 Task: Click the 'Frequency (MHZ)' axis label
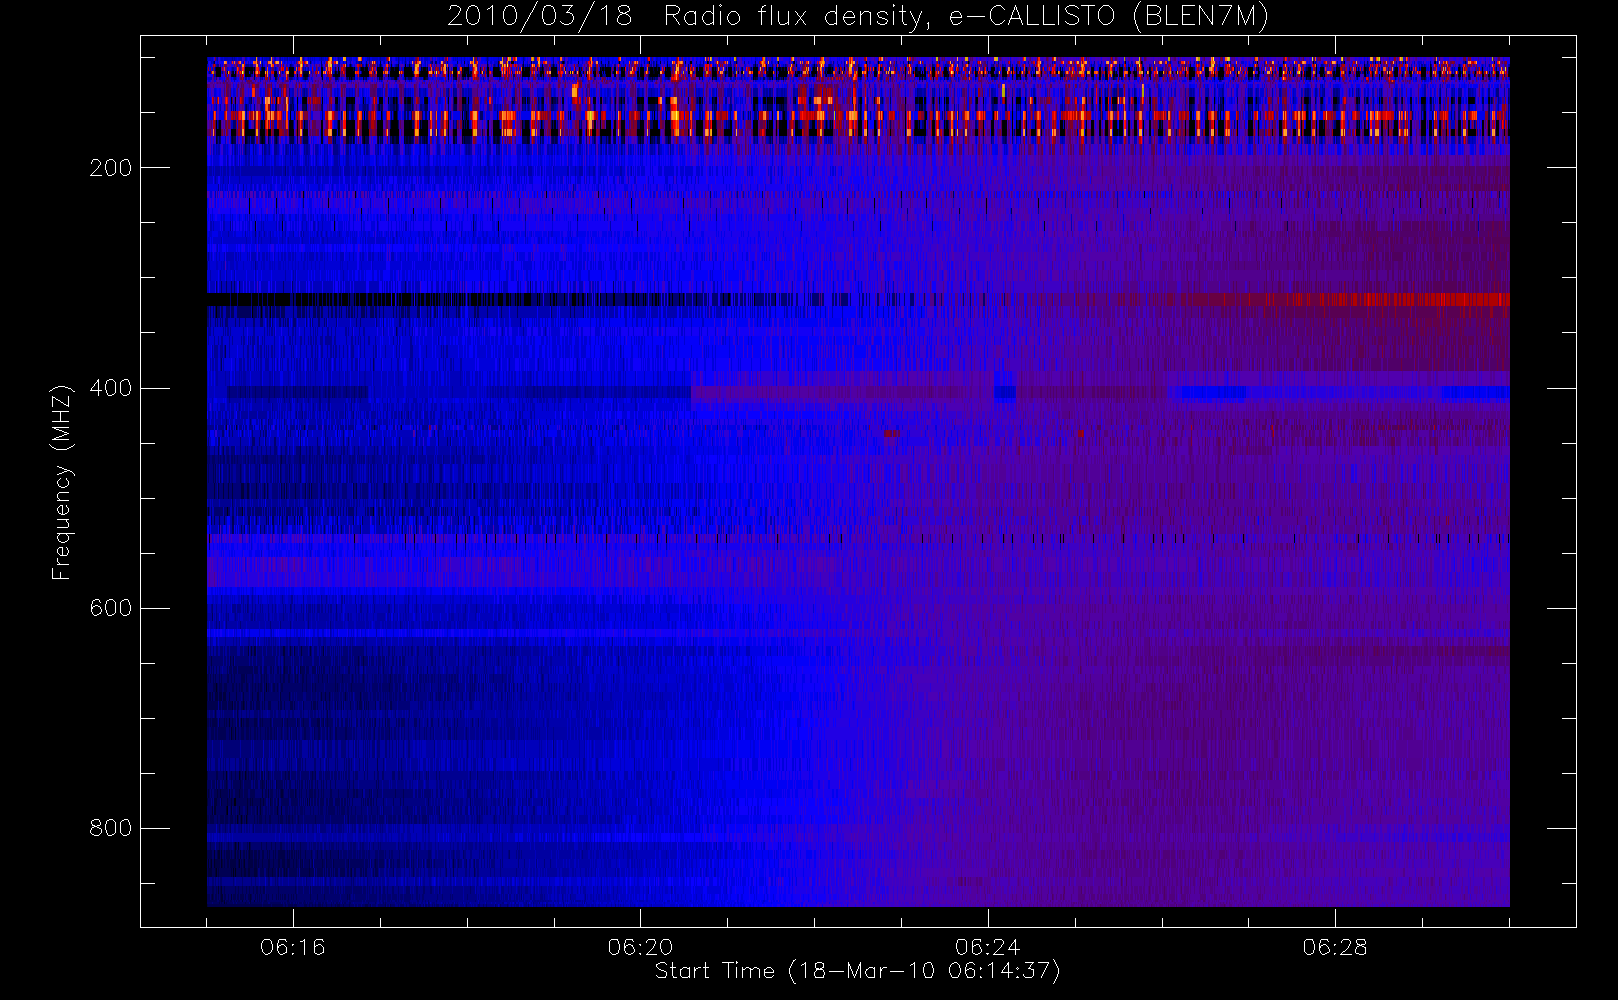[x=62, y=481]
